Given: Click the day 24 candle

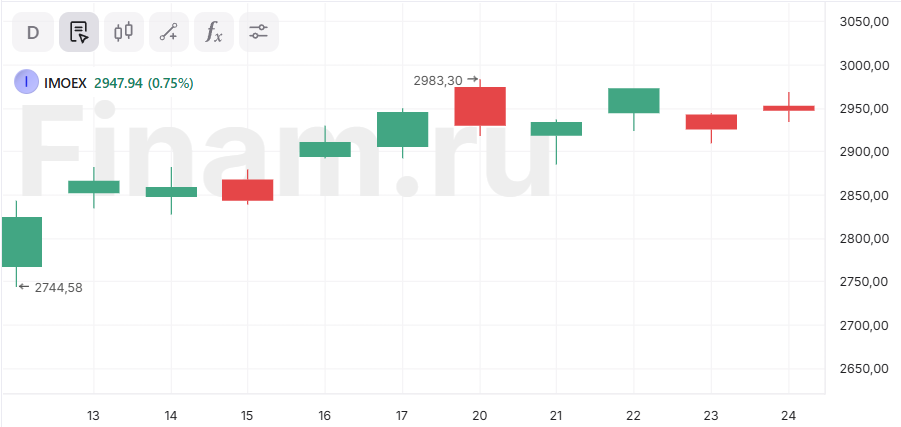Looking at the screenshot, I should [x=788, y=108].
